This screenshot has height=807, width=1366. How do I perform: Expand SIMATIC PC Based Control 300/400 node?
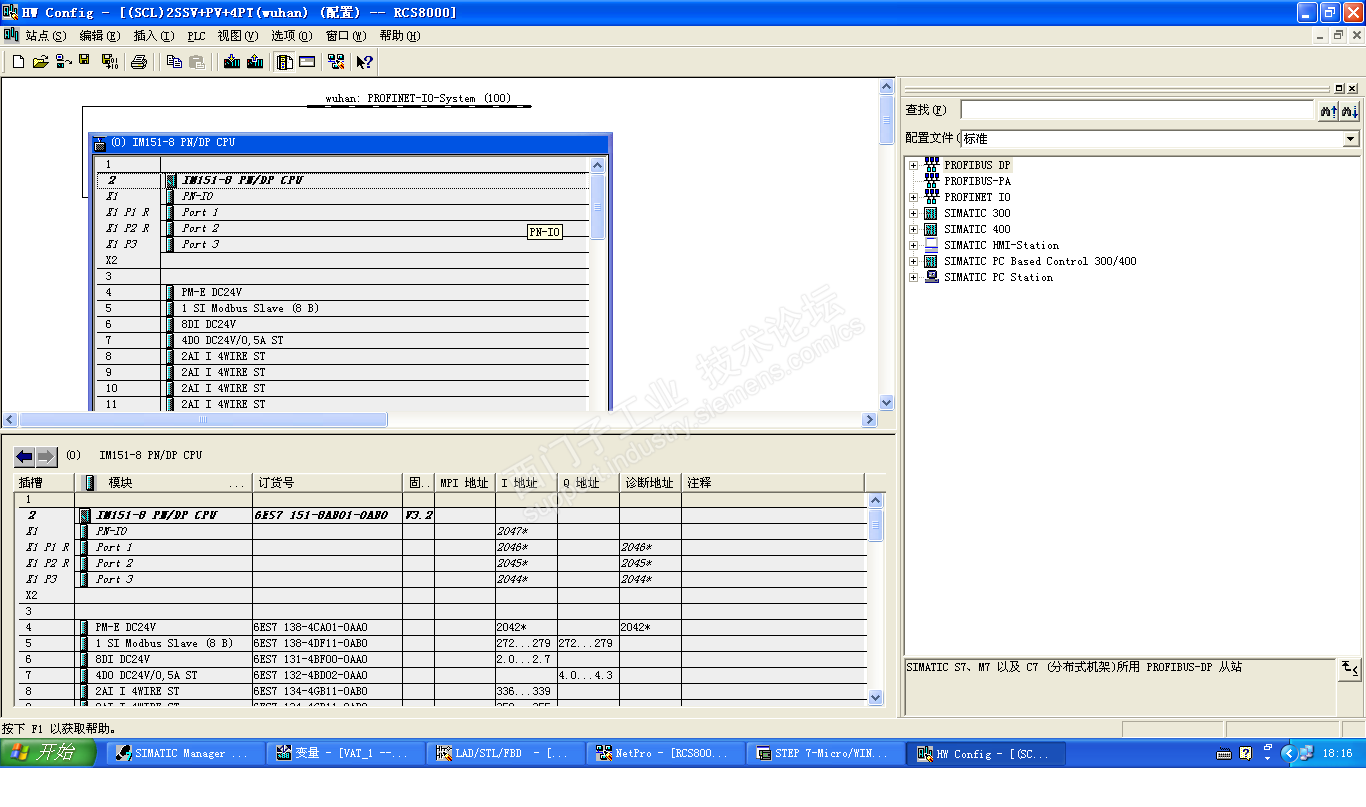[913, 261]
